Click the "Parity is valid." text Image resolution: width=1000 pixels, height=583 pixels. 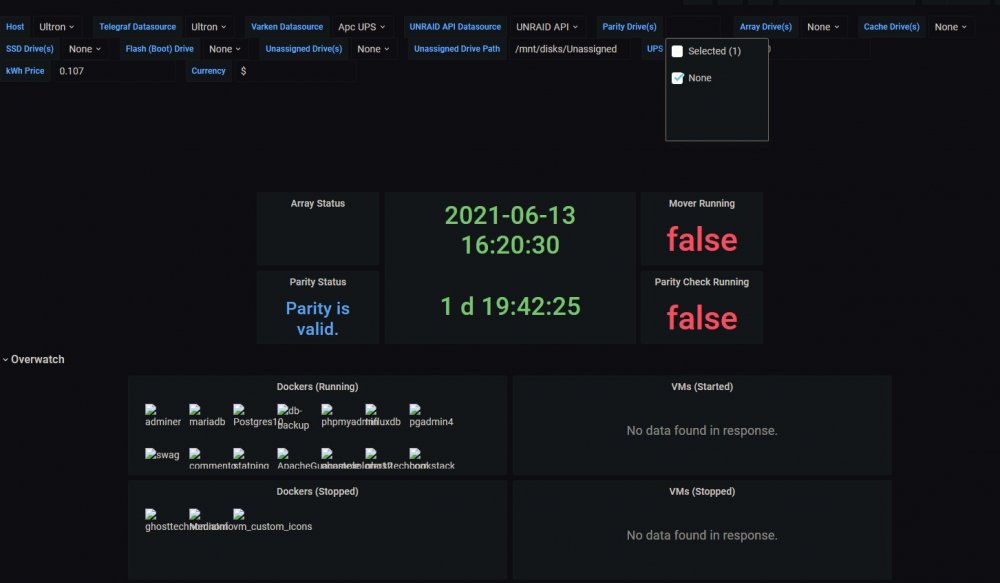click(318, 318)
